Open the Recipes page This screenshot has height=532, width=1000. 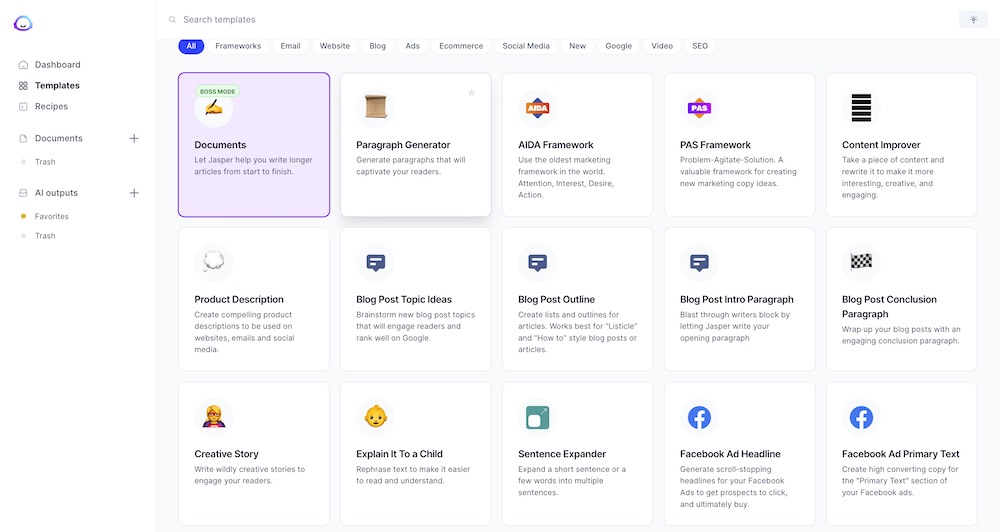[x=51, y=107]
